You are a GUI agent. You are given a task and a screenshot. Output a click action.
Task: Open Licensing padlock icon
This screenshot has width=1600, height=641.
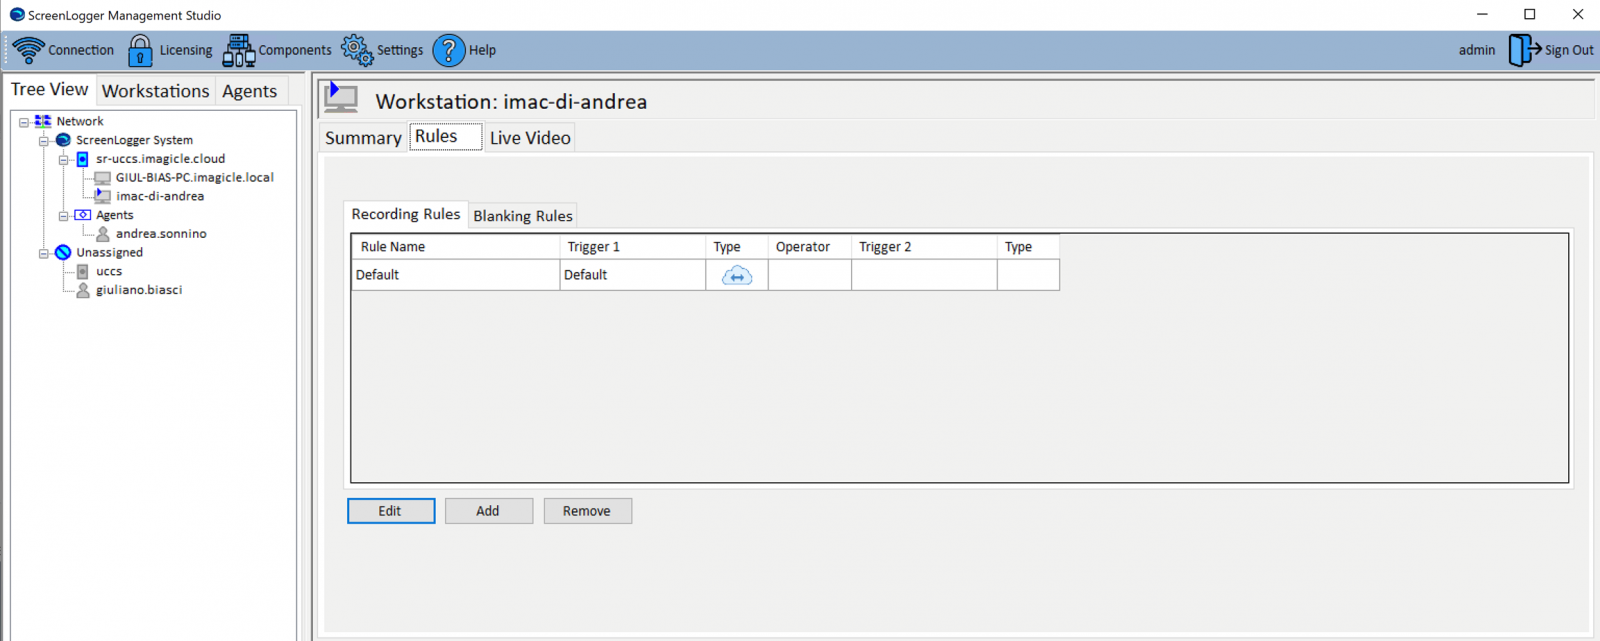tap(140, 50)
